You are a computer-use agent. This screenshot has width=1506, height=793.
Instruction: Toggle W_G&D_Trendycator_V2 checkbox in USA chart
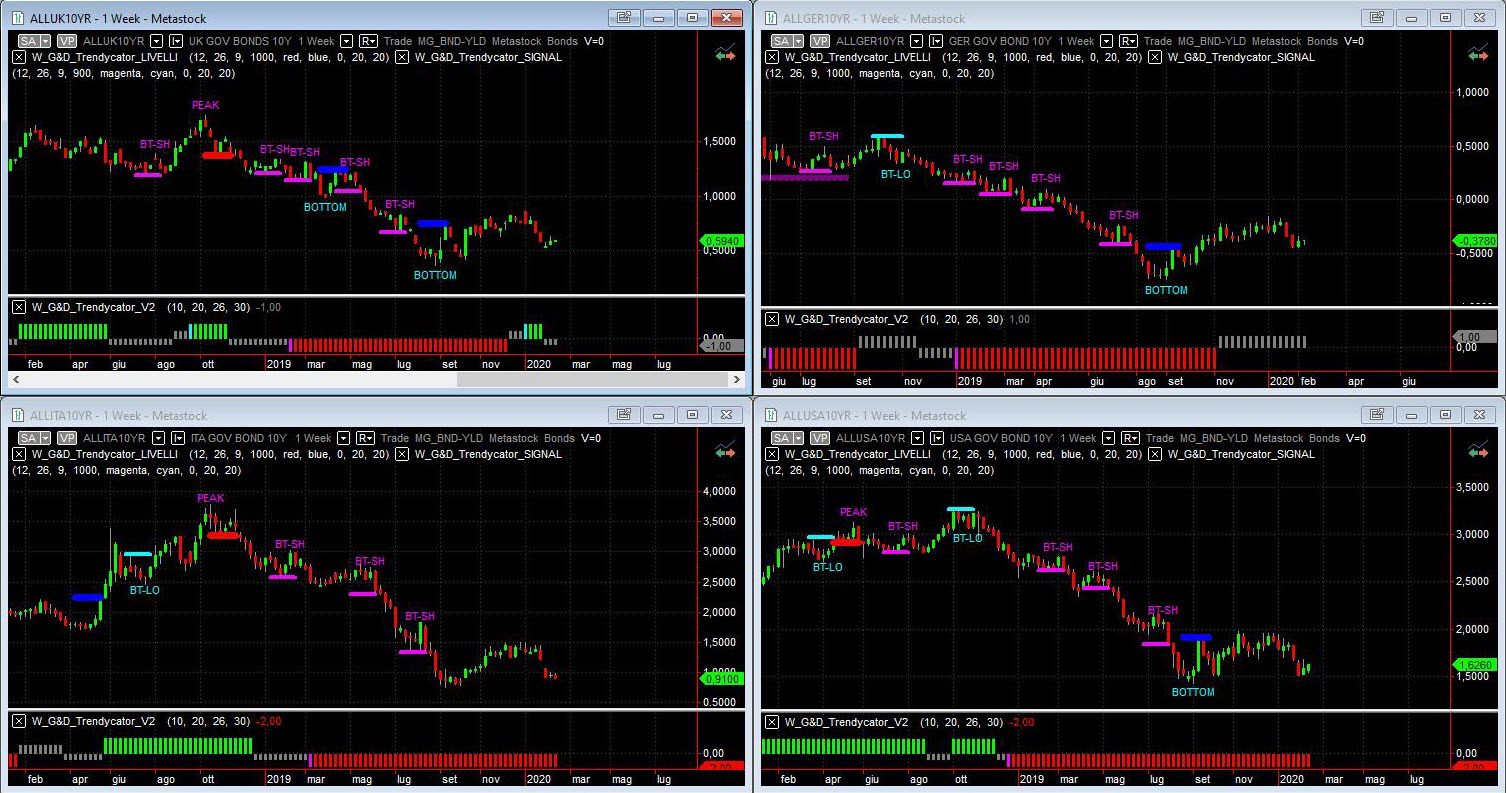tap(772, 721)
